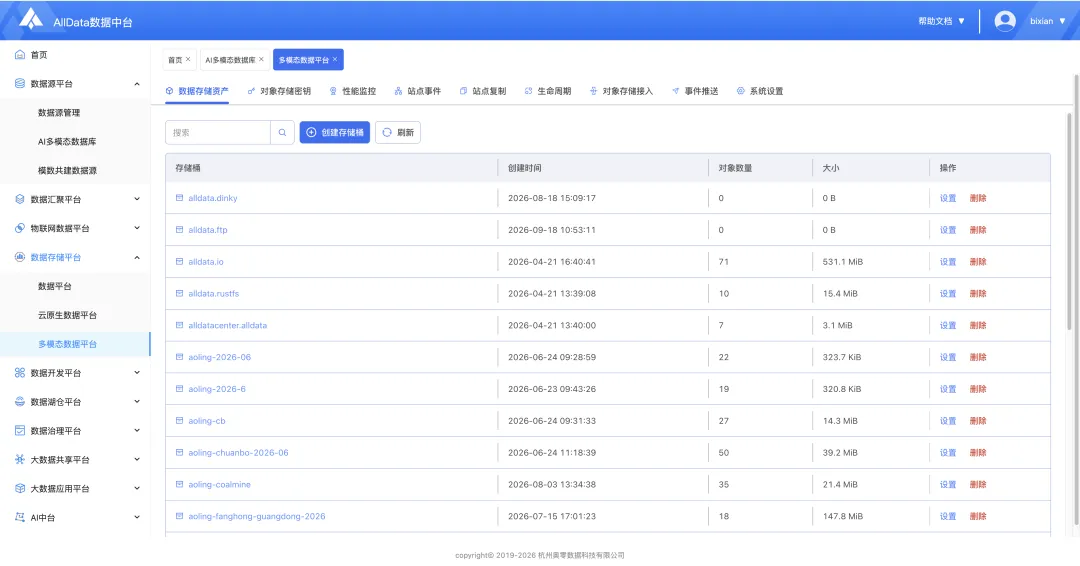Click bucket icon beside aoling-cb
Image resolution: width=1080 pixels, height=566 pixels.
coord(179,421)
